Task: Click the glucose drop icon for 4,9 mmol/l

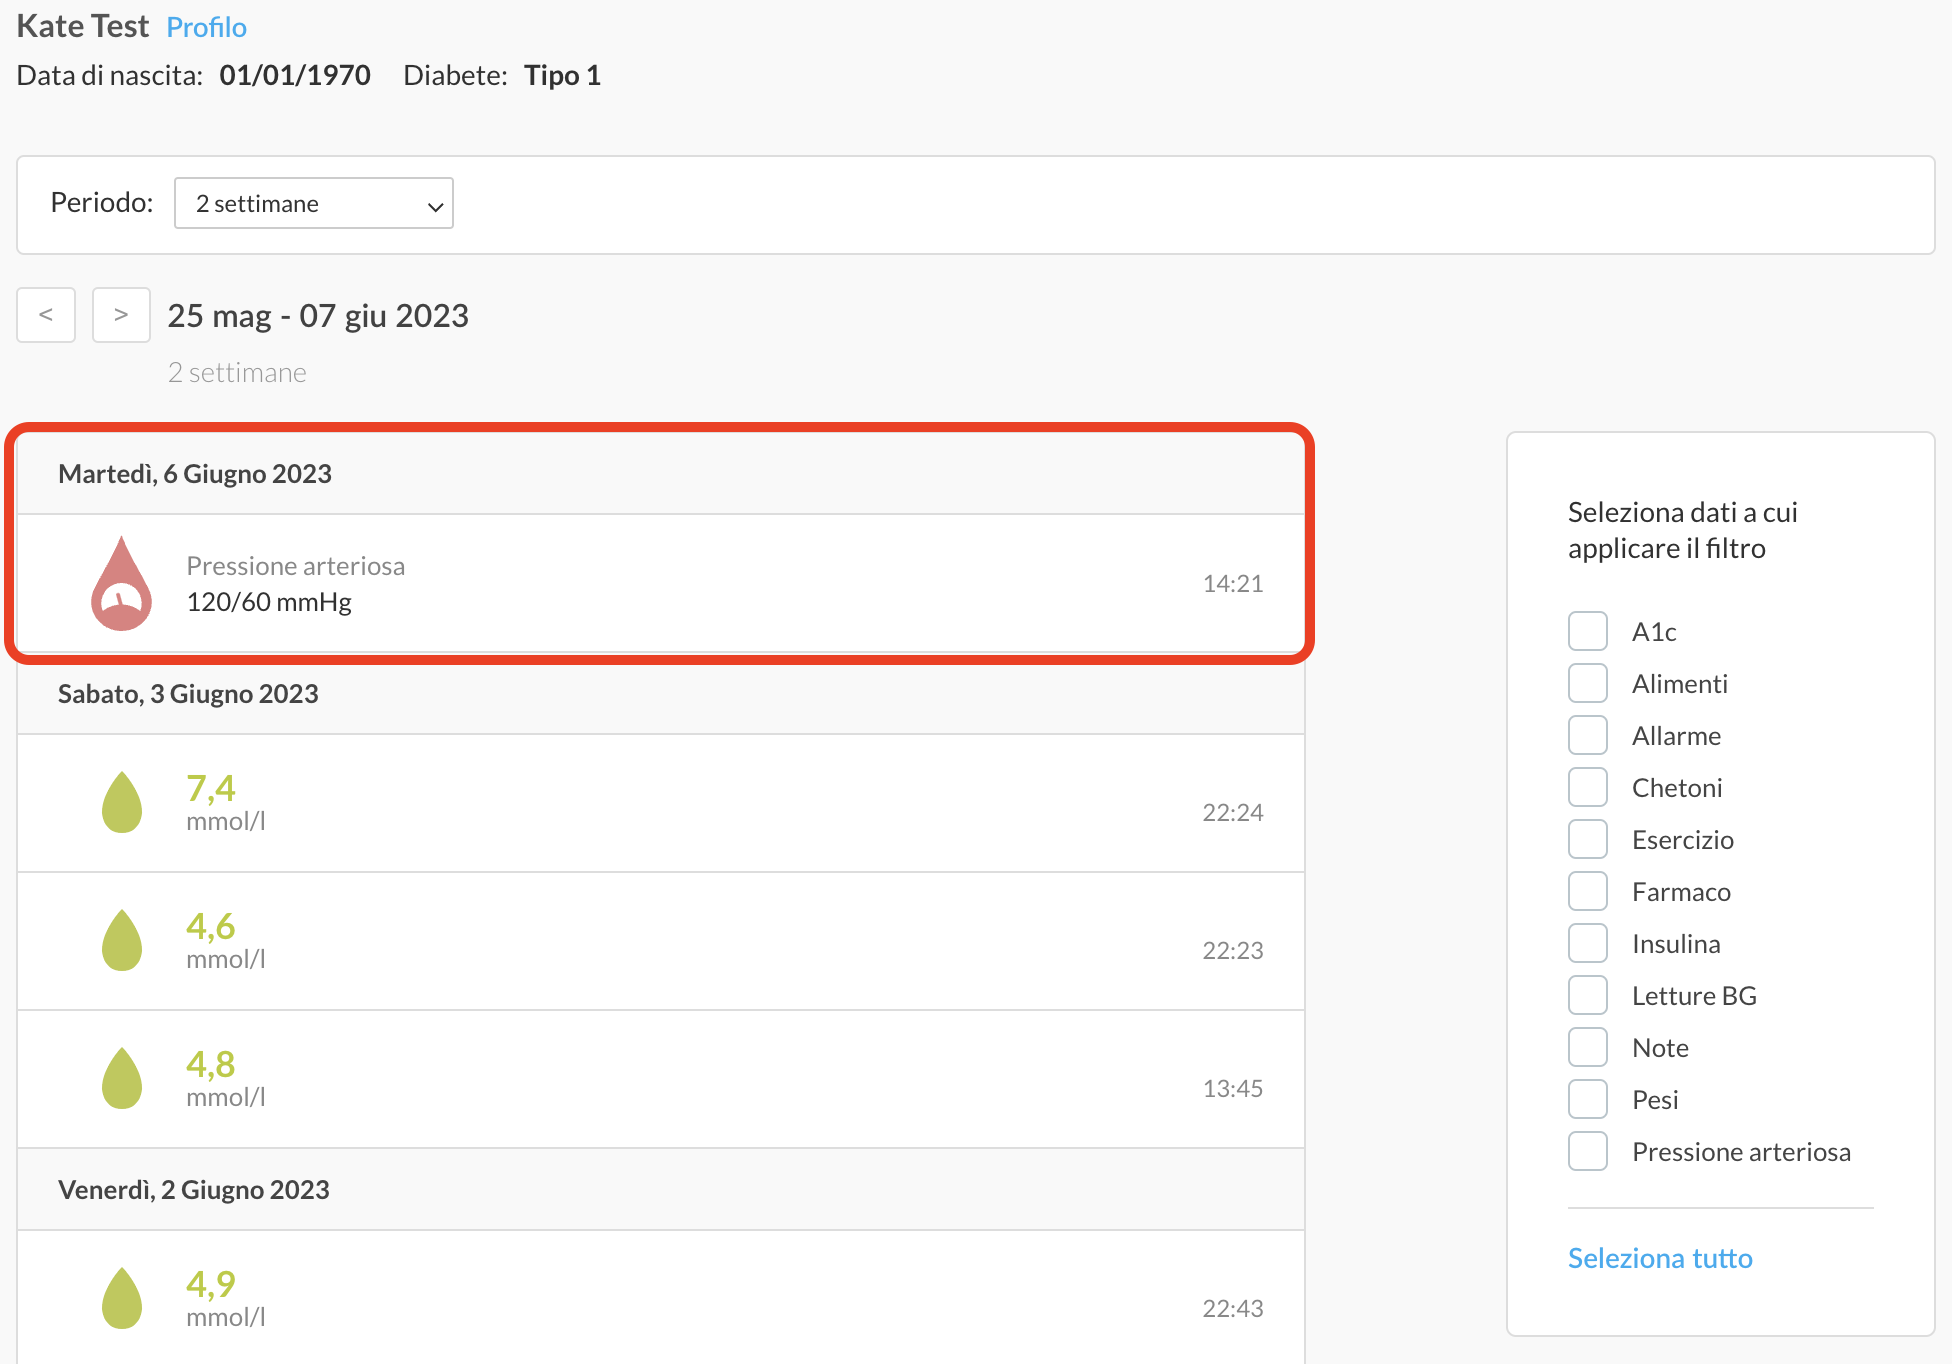Action: pos(122,1298)
